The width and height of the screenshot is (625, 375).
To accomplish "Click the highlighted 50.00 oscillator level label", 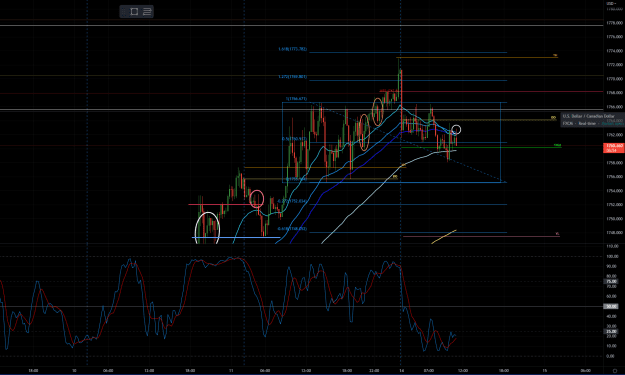I will [x=611, y=306].
